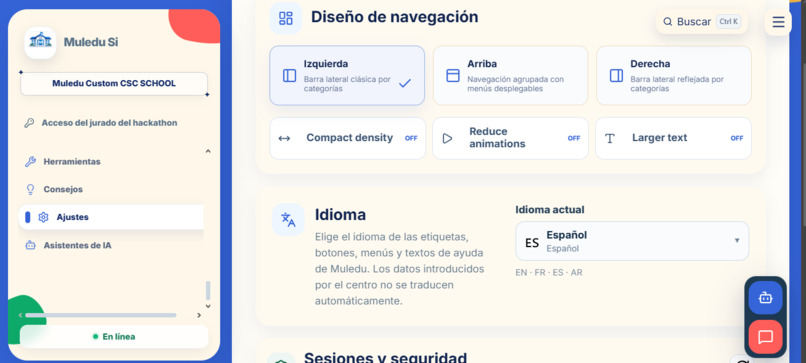Click the wrench icon next to Herramientas
The image size is (806, 363).
tap(30, 161)
